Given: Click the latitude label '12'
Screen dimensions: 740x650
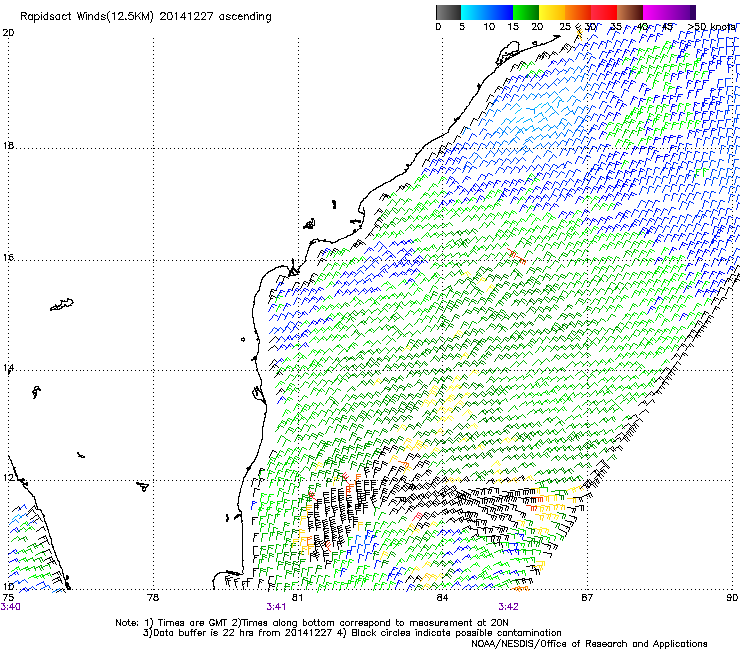Looking at the screenshot, I should [x=8, y=478].
